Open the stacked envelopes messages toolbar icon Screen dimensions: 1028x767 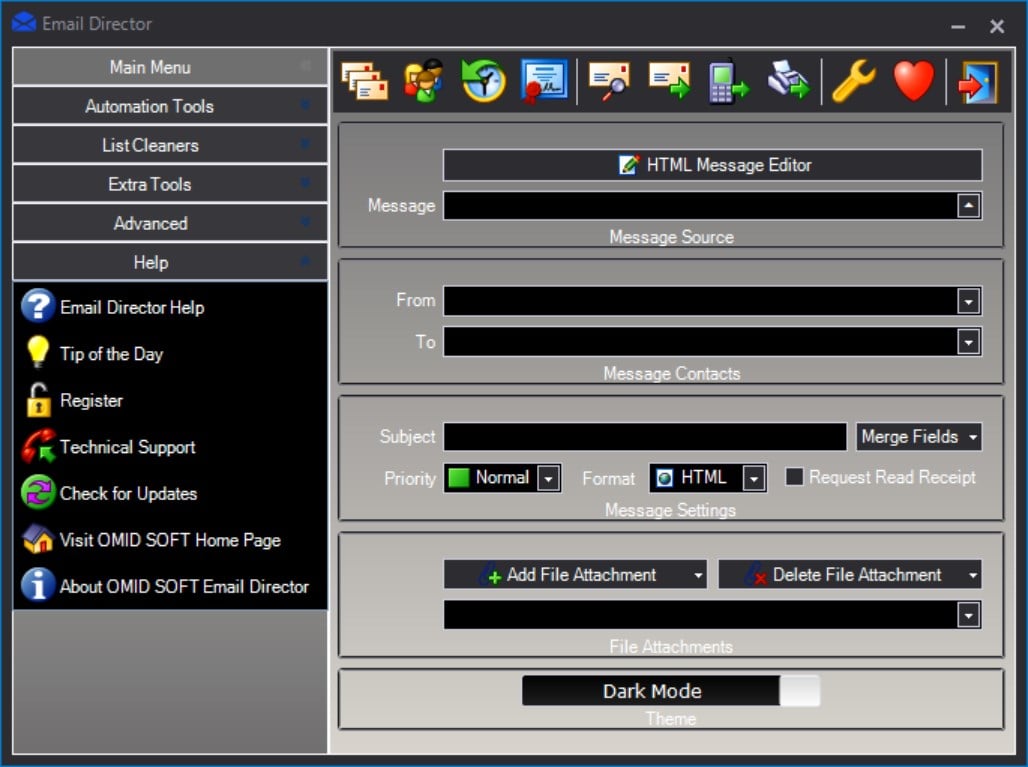(x=365, y=81)
